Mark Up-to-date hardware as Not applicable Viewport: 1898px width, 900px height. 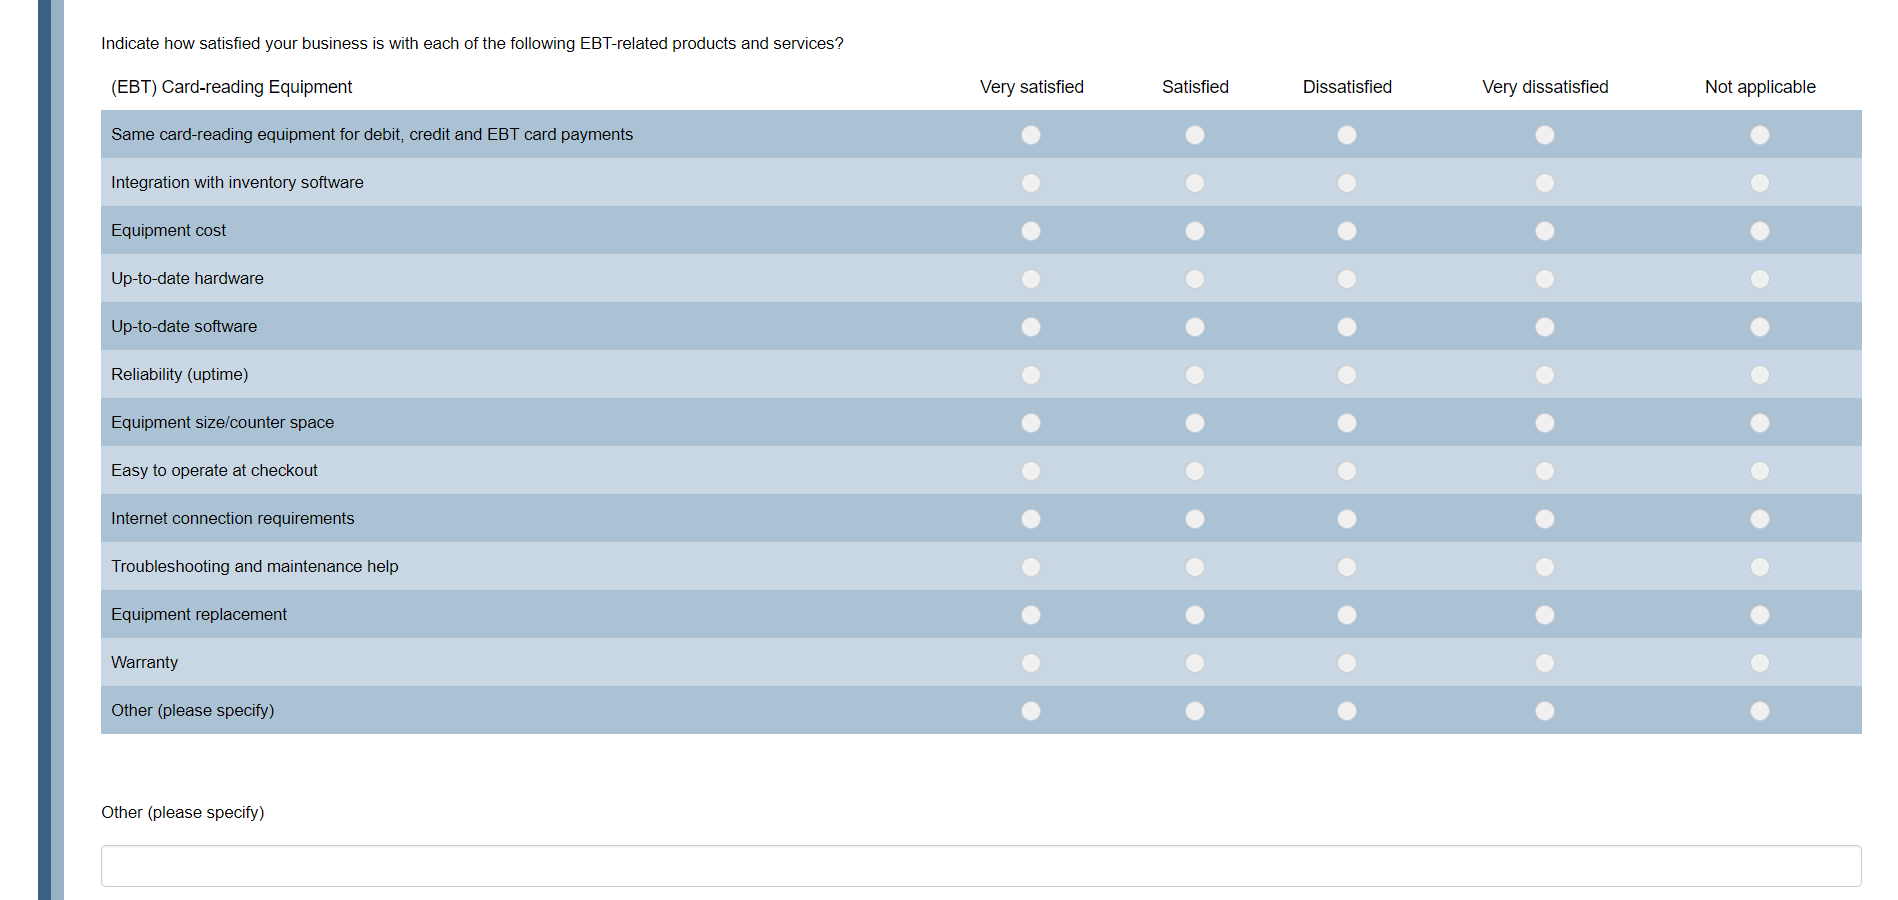click(1760, 279)
